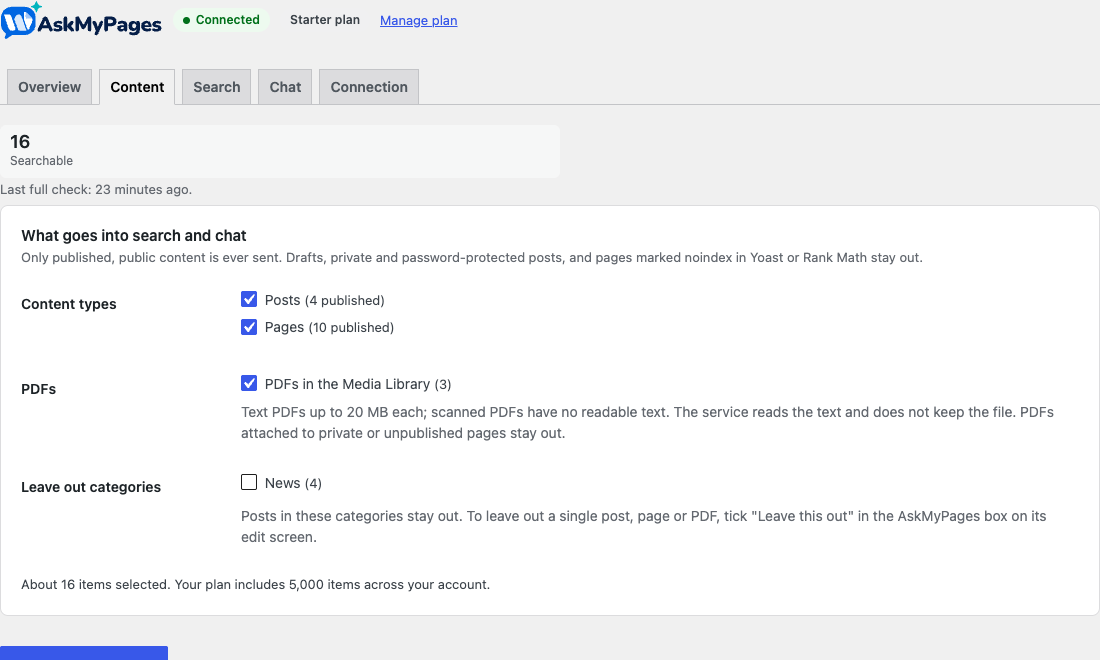Click the "Posts (4 published)" label text

point(324,300)
